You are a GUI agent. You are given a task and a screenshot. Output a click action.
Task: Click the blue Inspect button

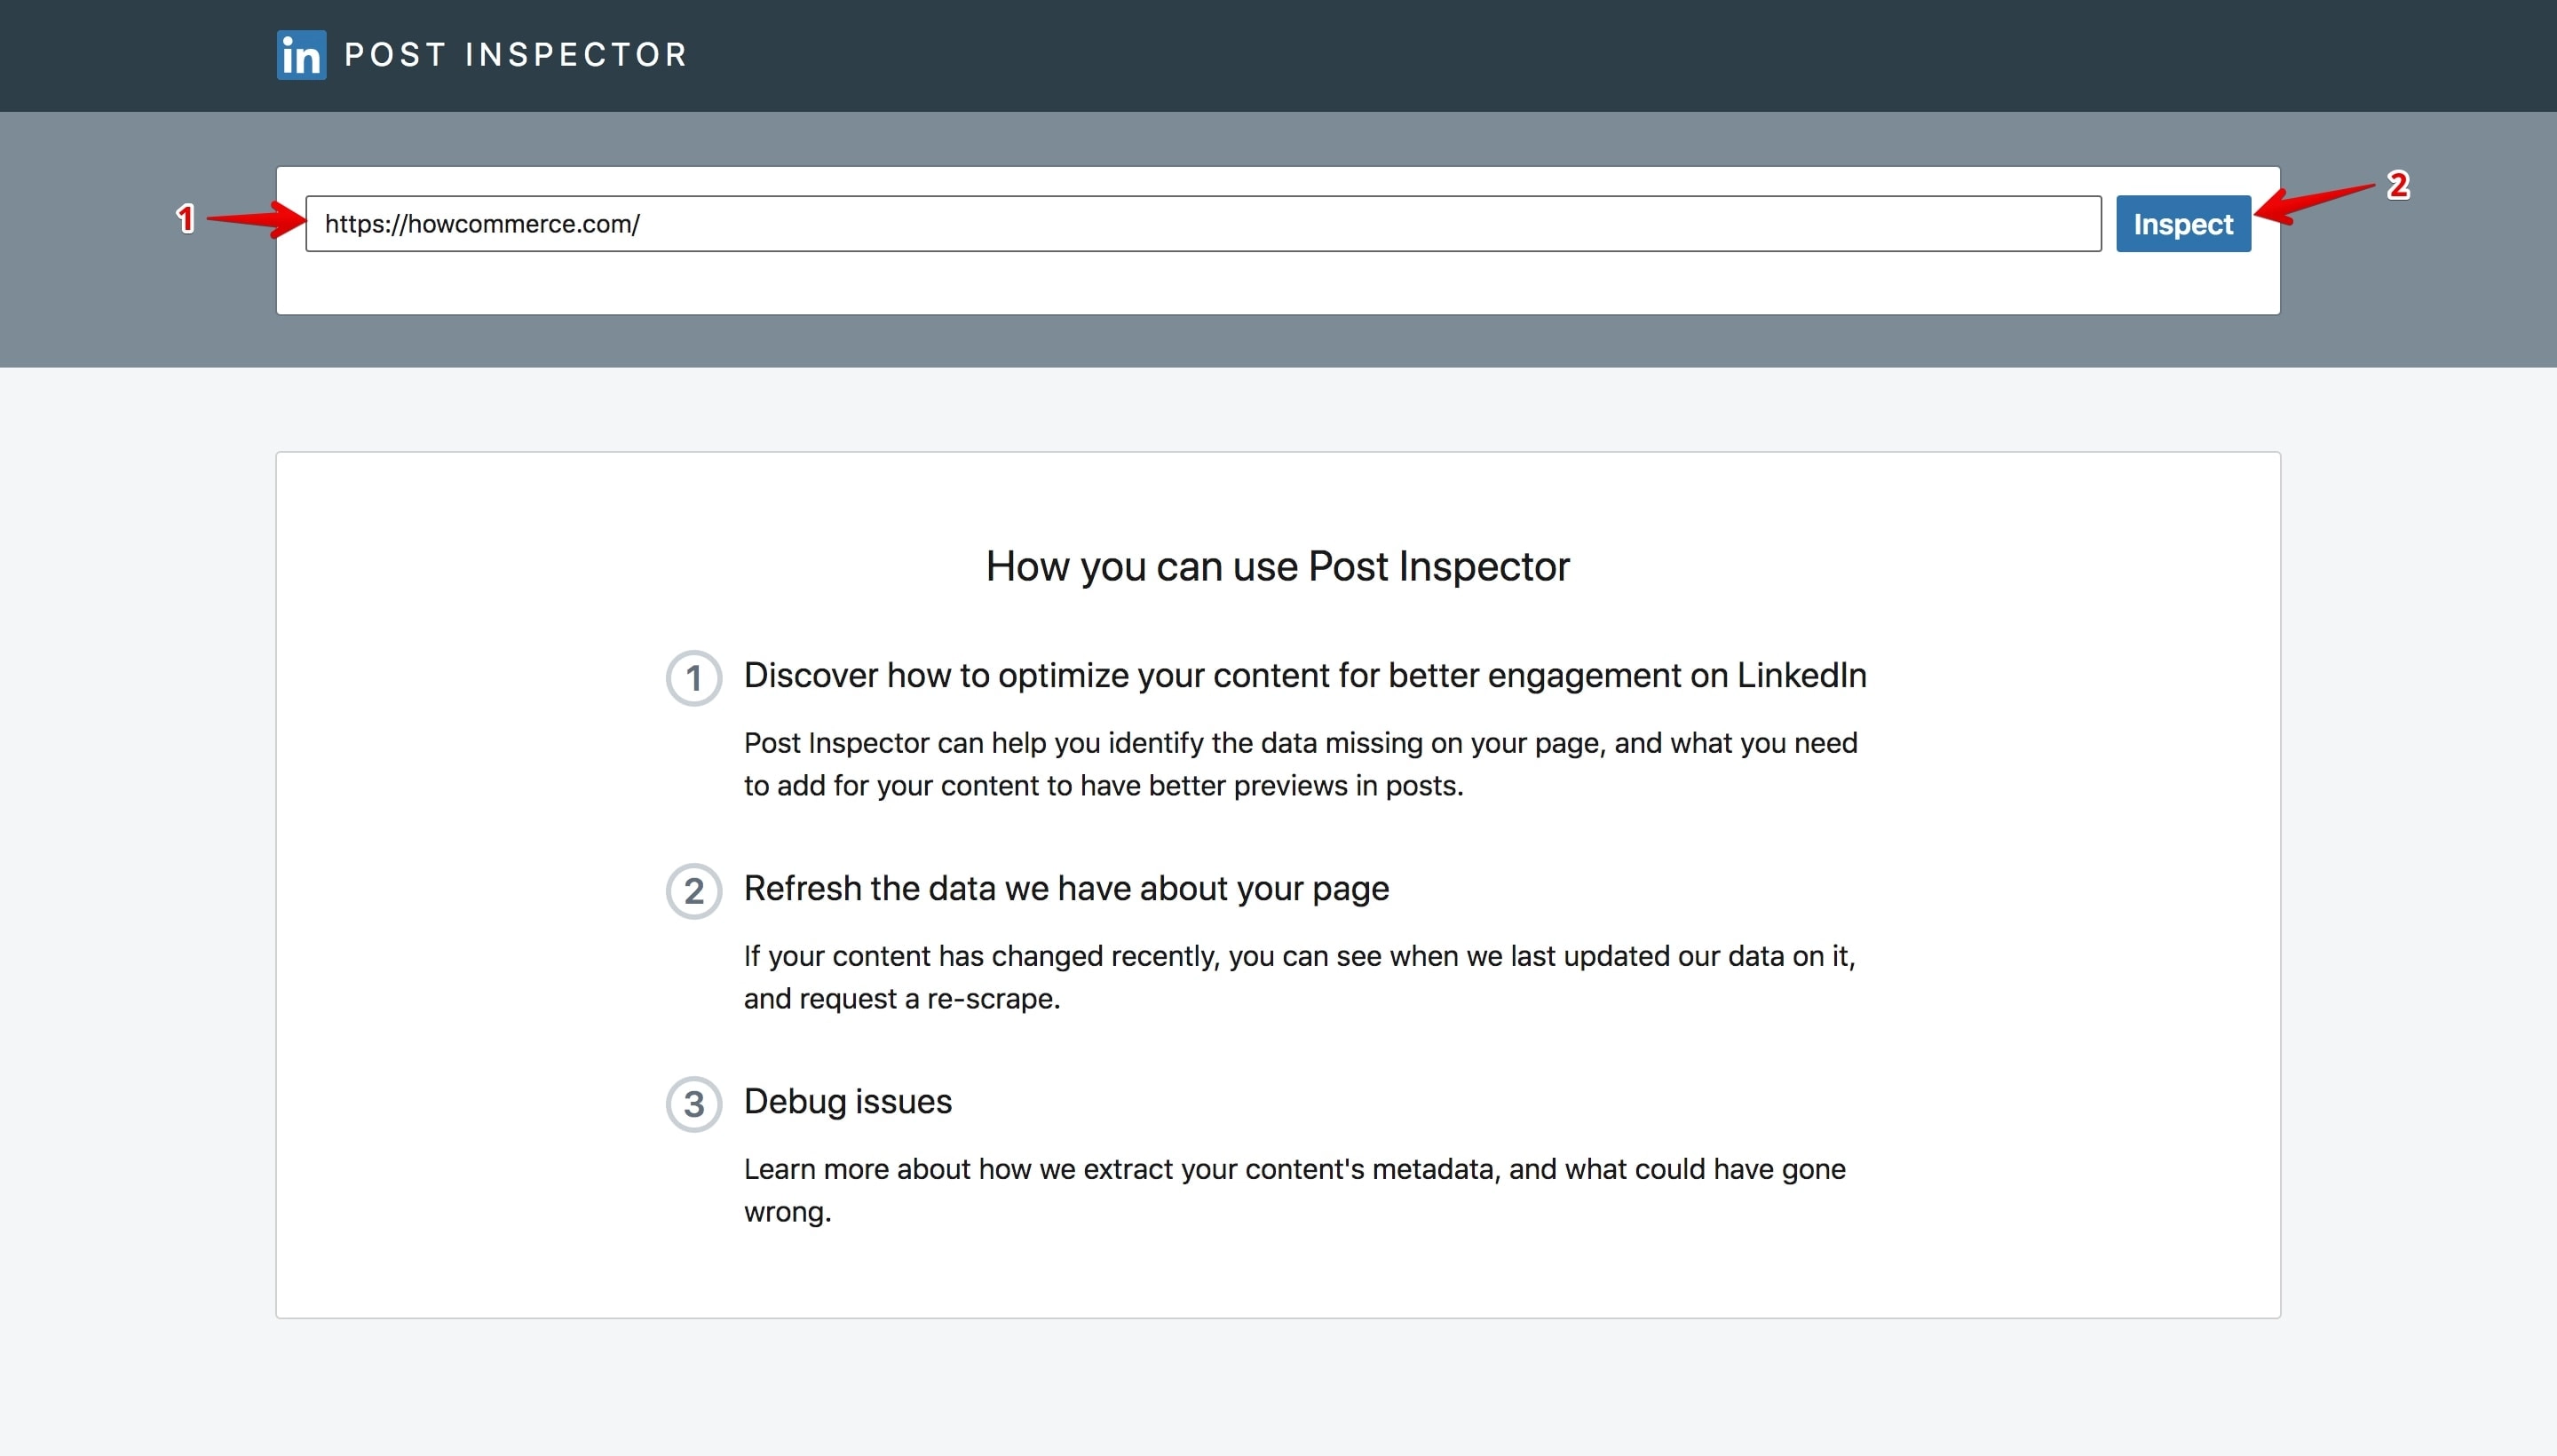tap(2183, 224)
